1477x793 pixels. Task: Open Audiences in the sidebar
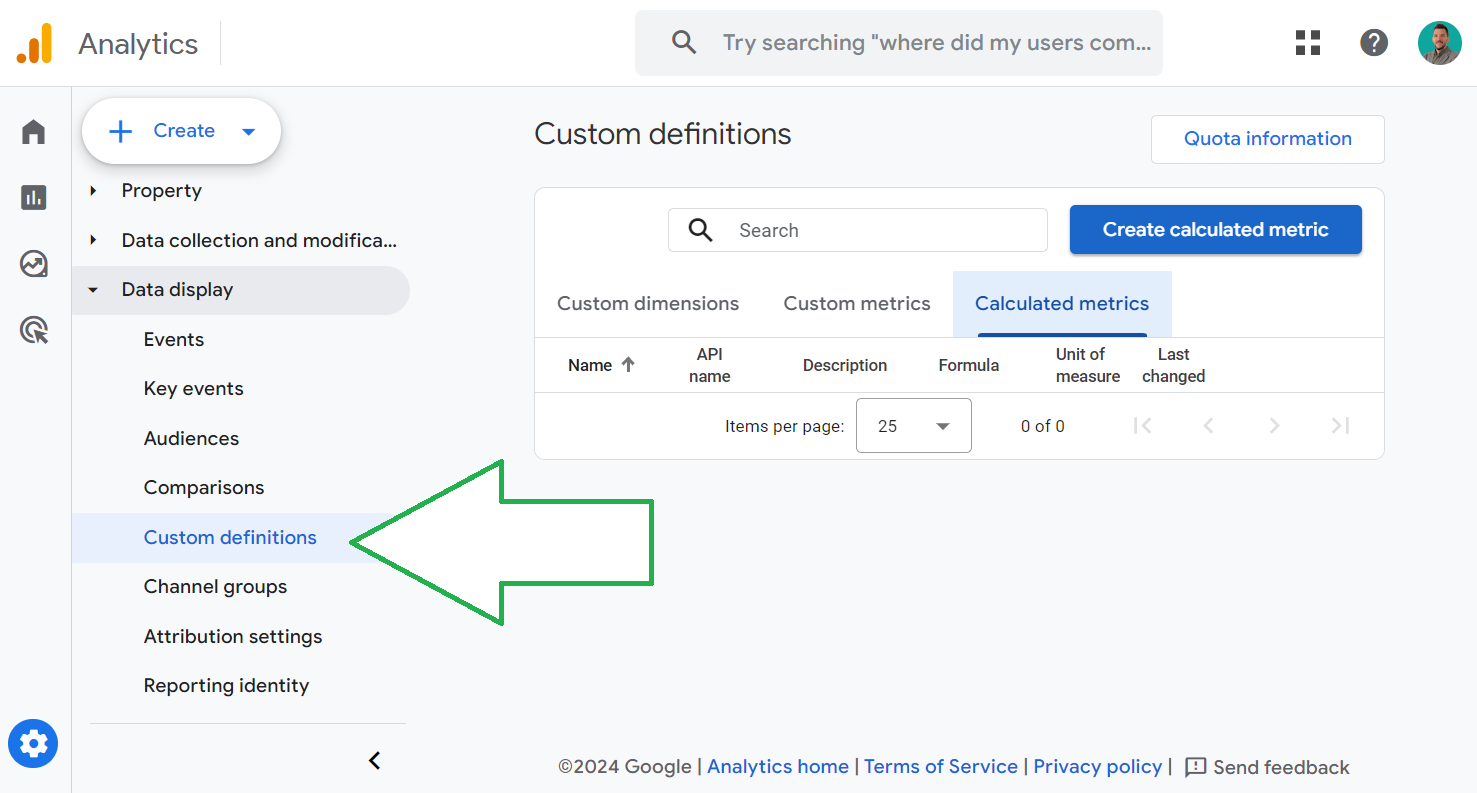click(191, 439)
